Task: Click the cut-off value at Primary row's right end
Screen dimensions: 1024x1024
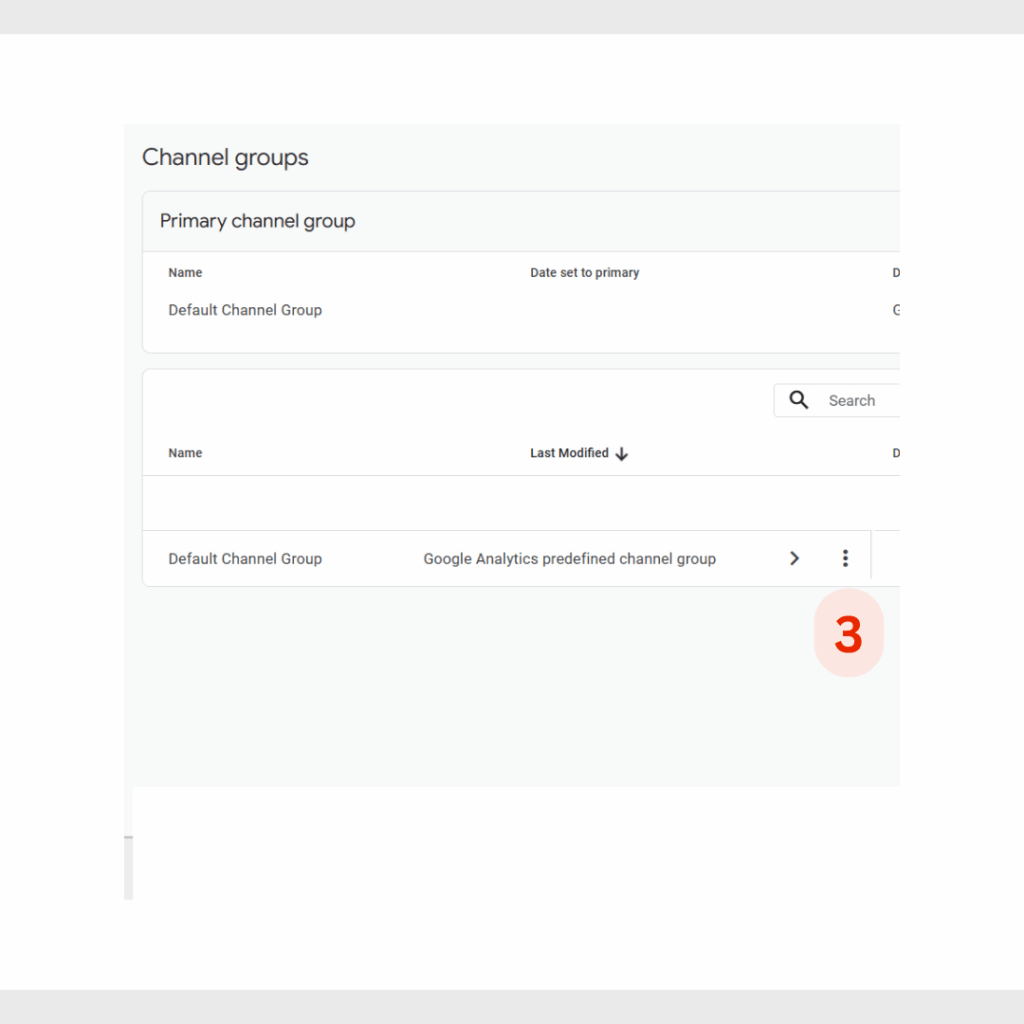Action: tap(896, 310)
